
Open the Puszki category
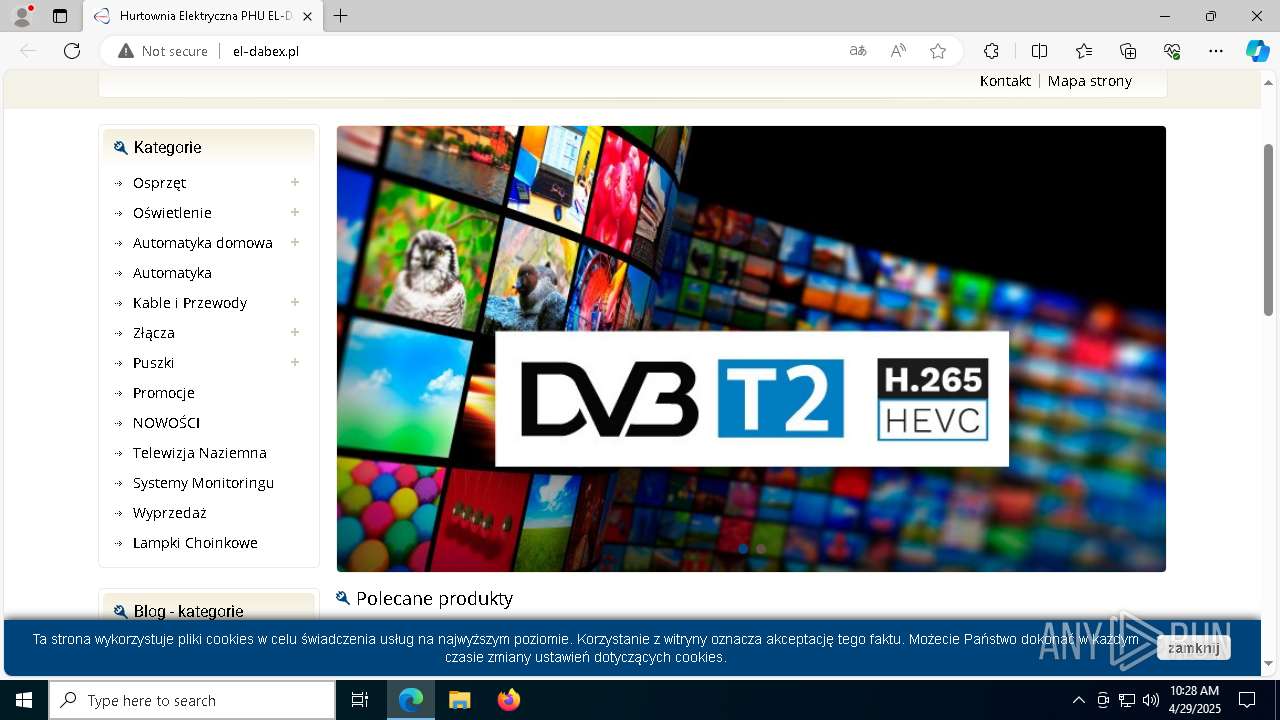pos(153,363)
